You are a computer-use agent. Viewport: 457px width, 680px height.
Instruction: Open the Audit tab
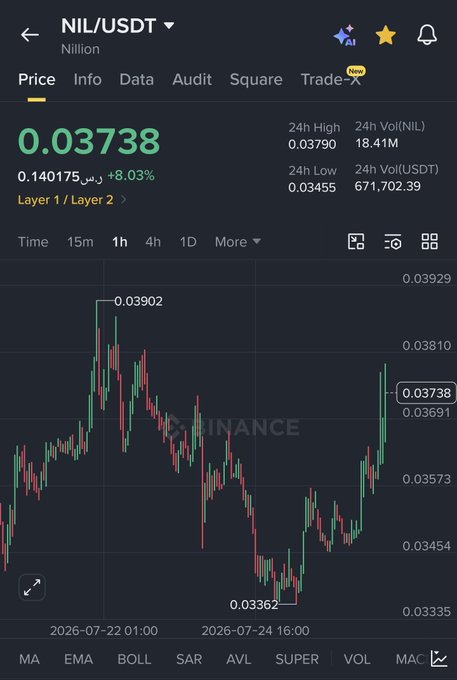coord(192,79)
